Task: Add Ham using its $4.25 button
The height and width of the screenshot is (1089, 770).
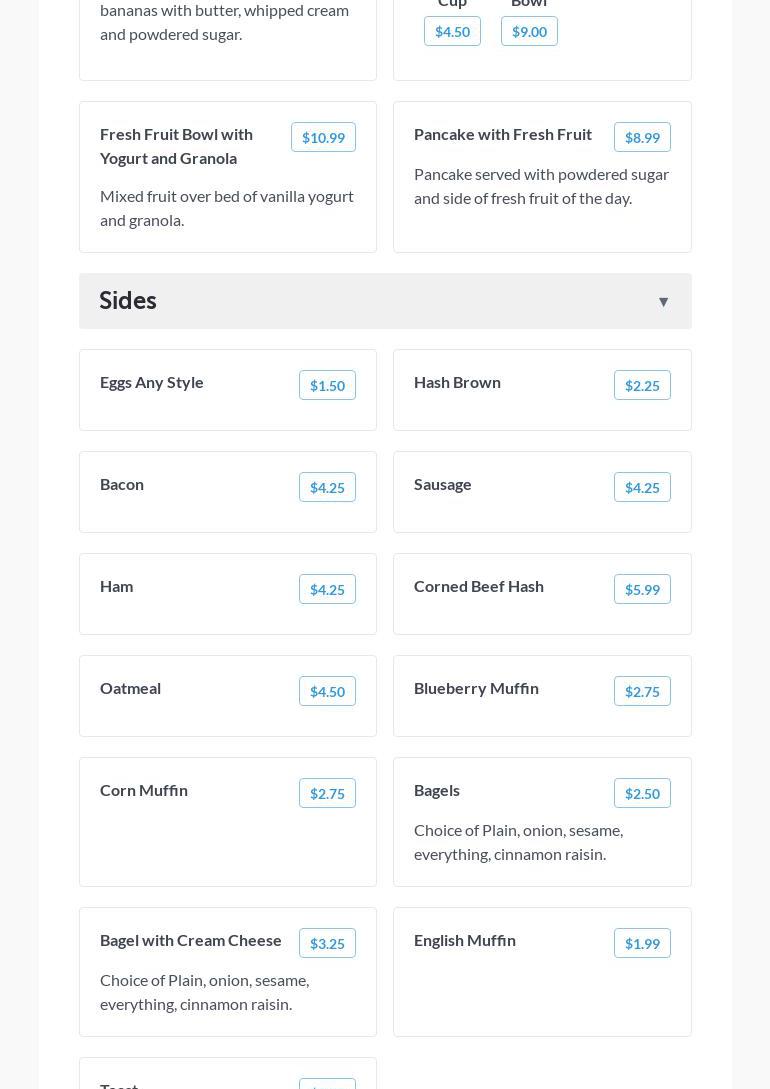Action: click(x=327, y=590)
